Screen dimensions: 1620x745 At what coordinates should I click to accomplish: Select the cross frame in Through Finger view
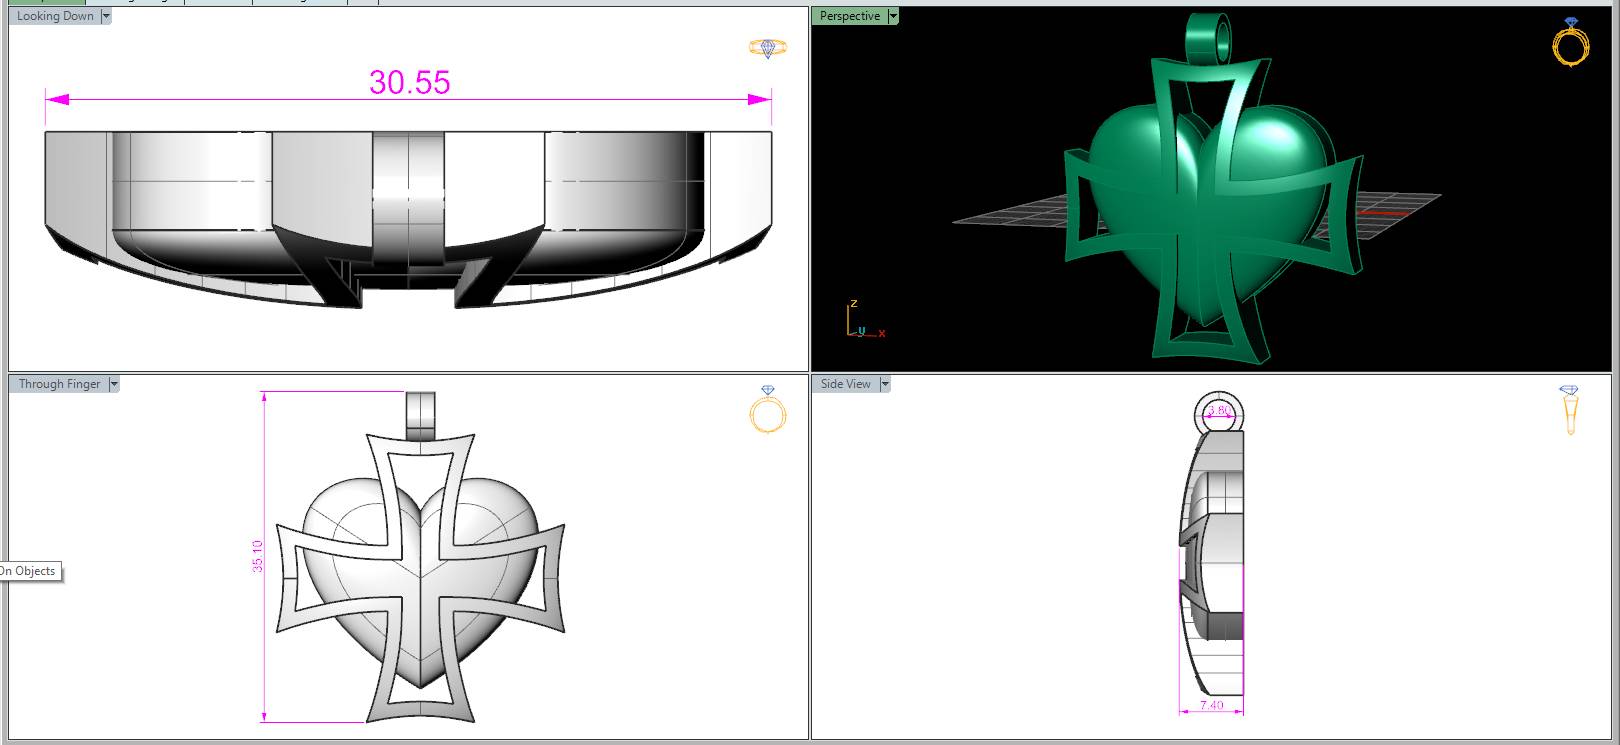(x=420, y=577)
